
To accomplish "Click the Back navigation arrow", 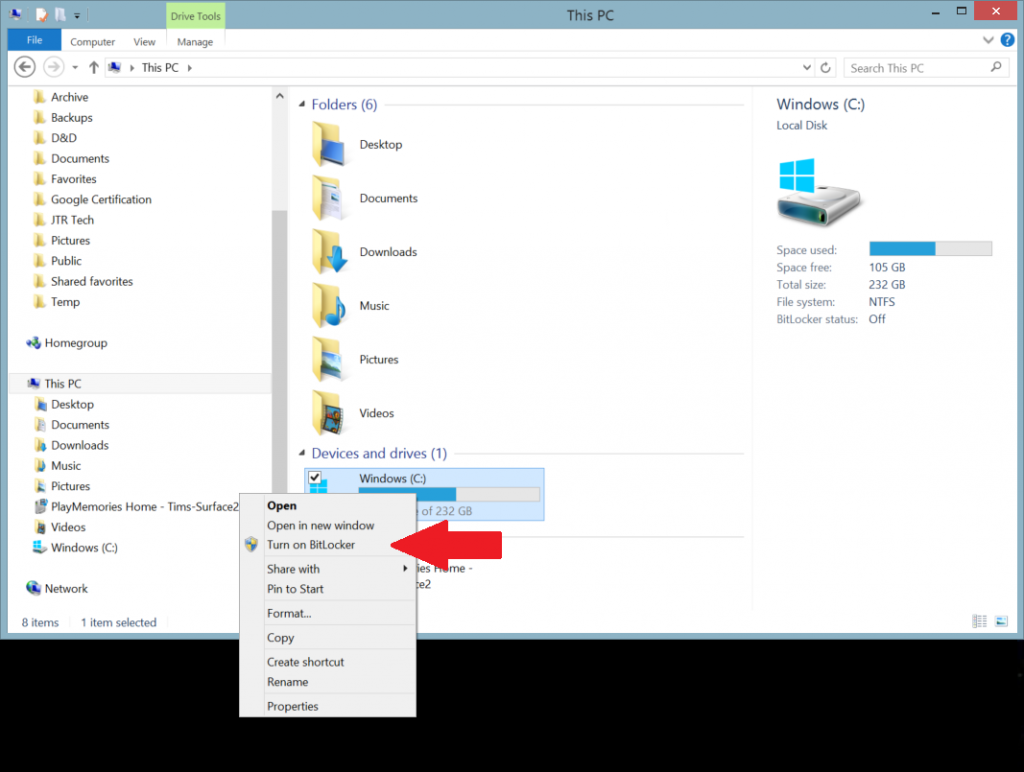I will 26,67.
